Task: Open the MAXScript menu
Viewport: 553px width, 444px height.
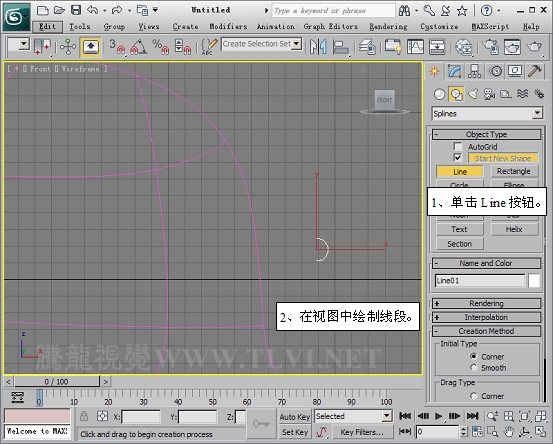Action: (490, 26)
